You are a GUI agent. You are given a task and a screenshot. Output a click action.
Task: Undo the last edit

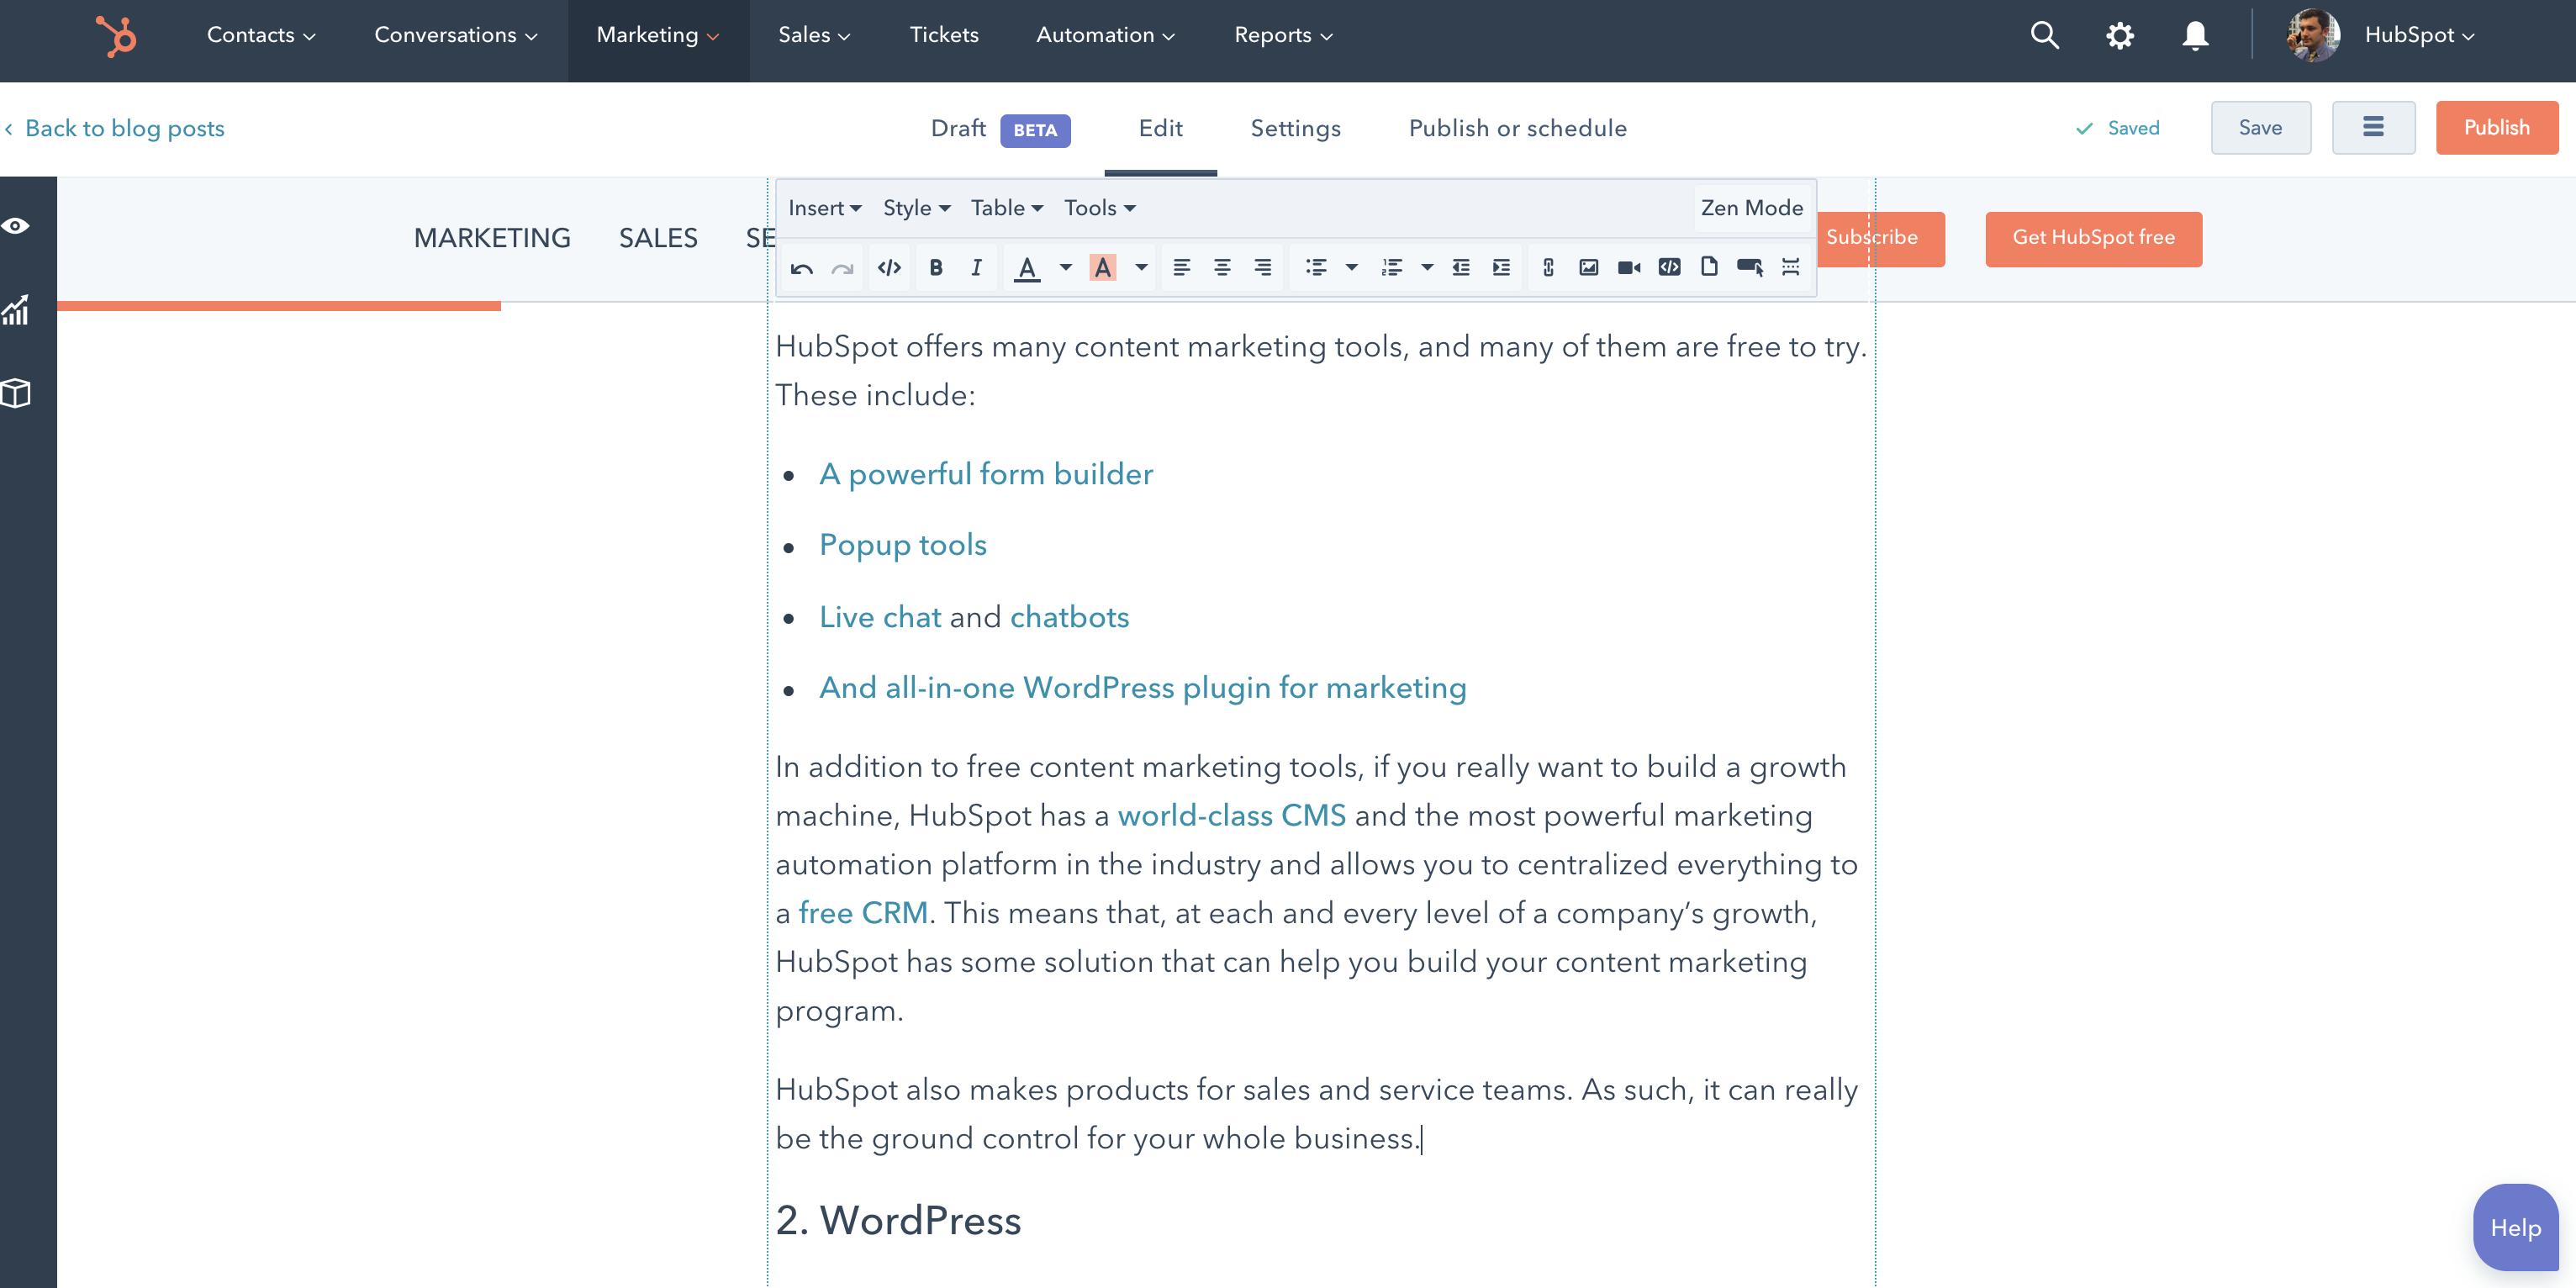[x=802, y=268]
